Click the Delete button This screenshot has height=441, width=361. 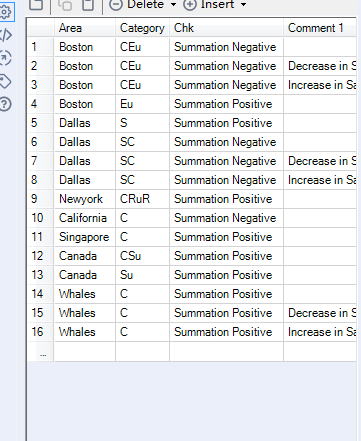(x=137, y=5)
